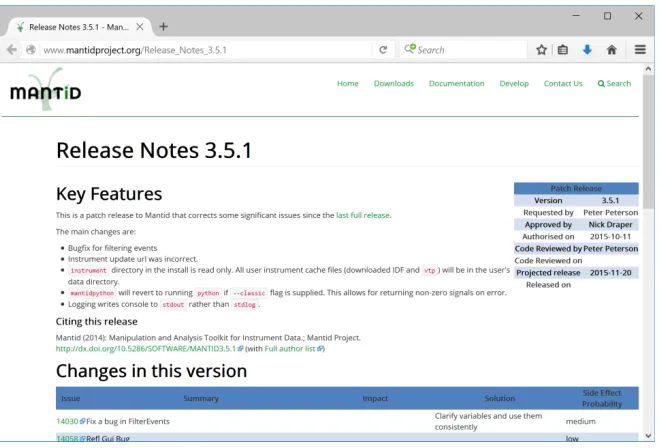Screen dimensions: 662x448
Task: Click 'Bugfix for filtering events' bullet
Action: pyautogui.click(x=112, y=248)
